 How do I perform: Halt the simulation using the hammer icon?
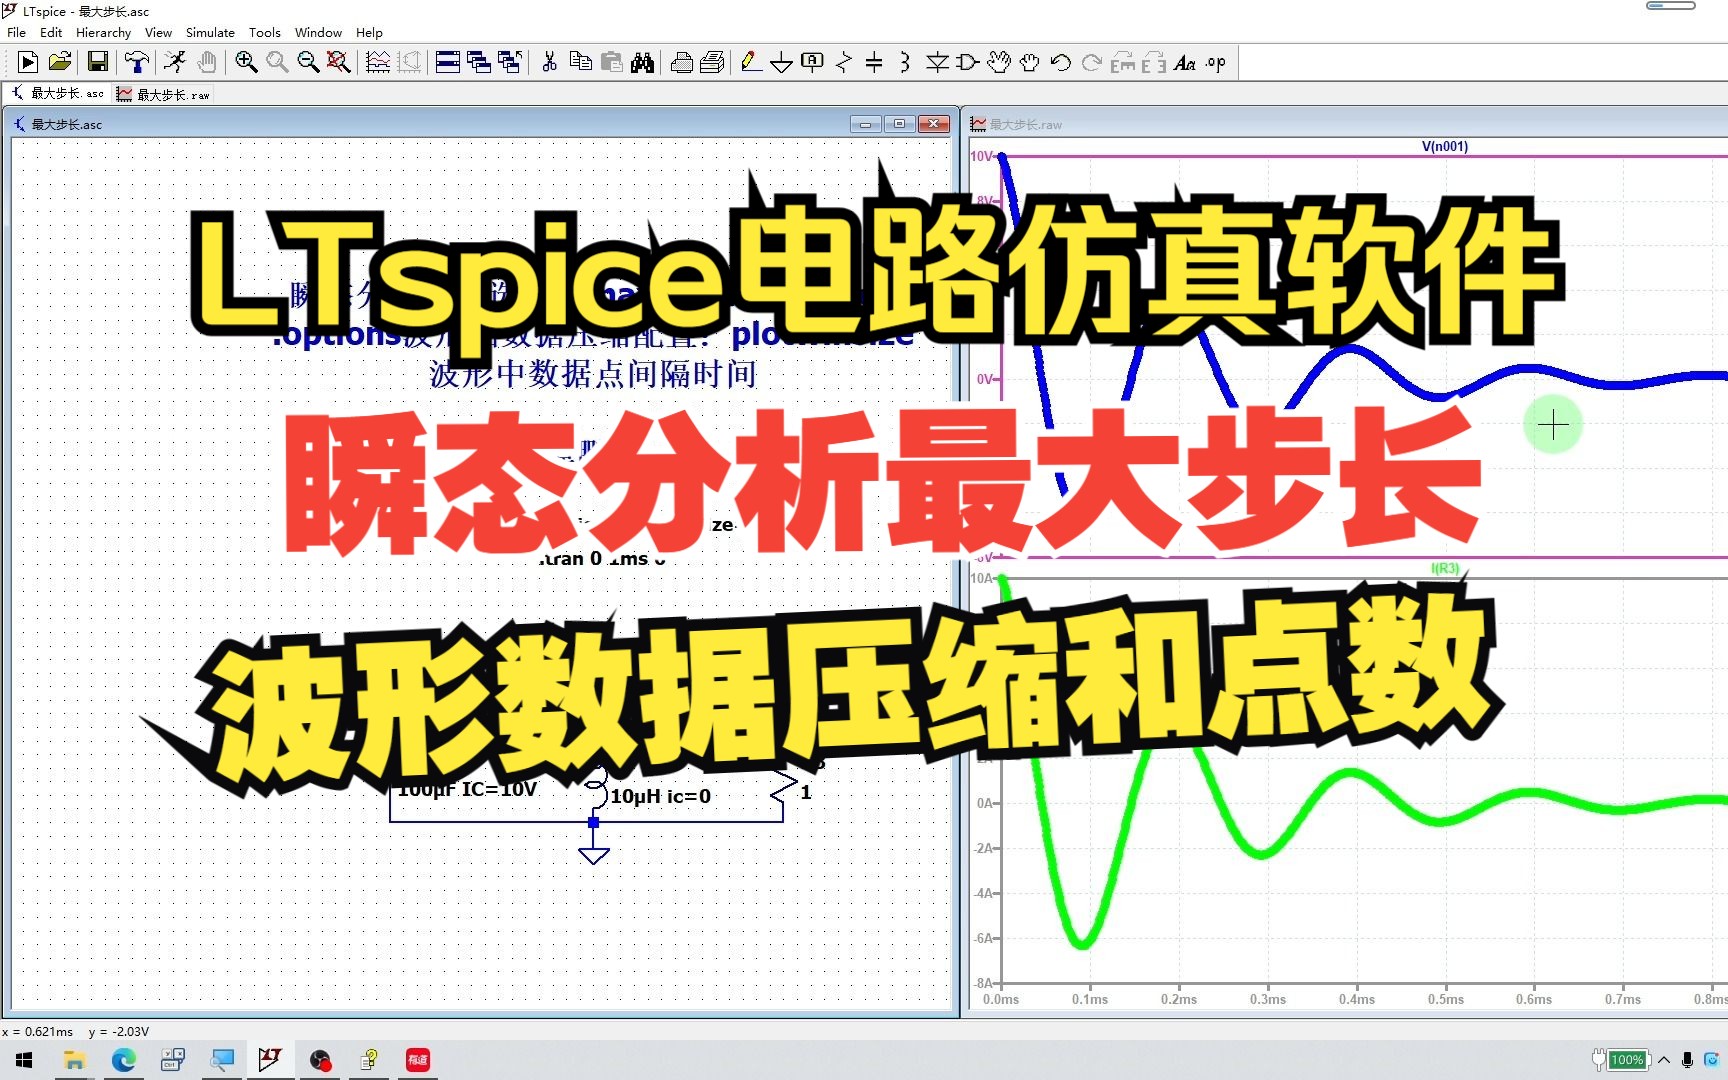point(136,62)
